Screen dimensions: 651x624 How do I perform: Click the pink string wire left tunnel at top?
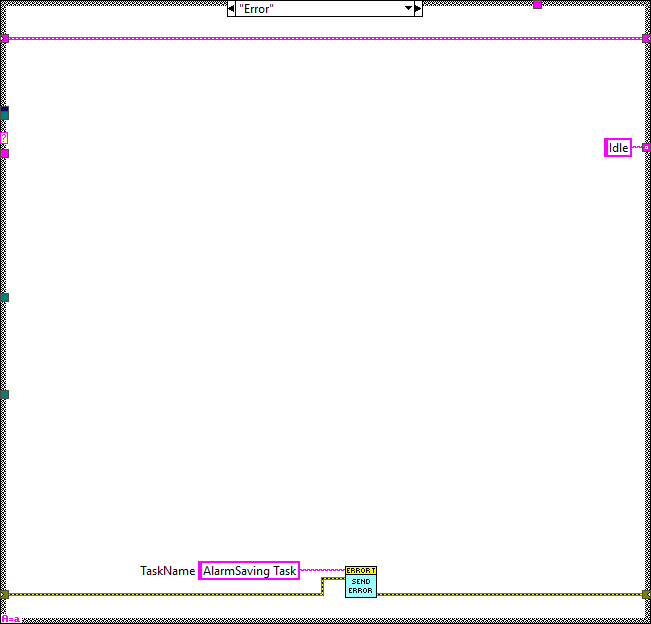click(x=5, y=39)
